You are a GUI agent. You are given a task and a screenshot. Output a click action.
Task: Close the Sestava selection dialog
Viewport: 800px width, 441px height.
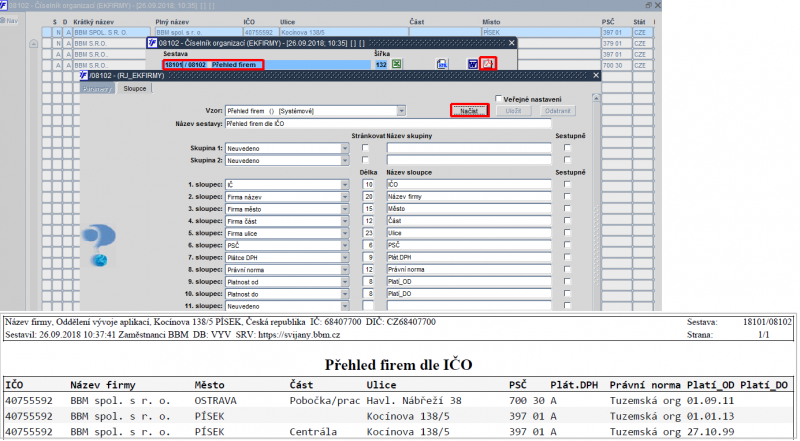[x=512, y=43]
